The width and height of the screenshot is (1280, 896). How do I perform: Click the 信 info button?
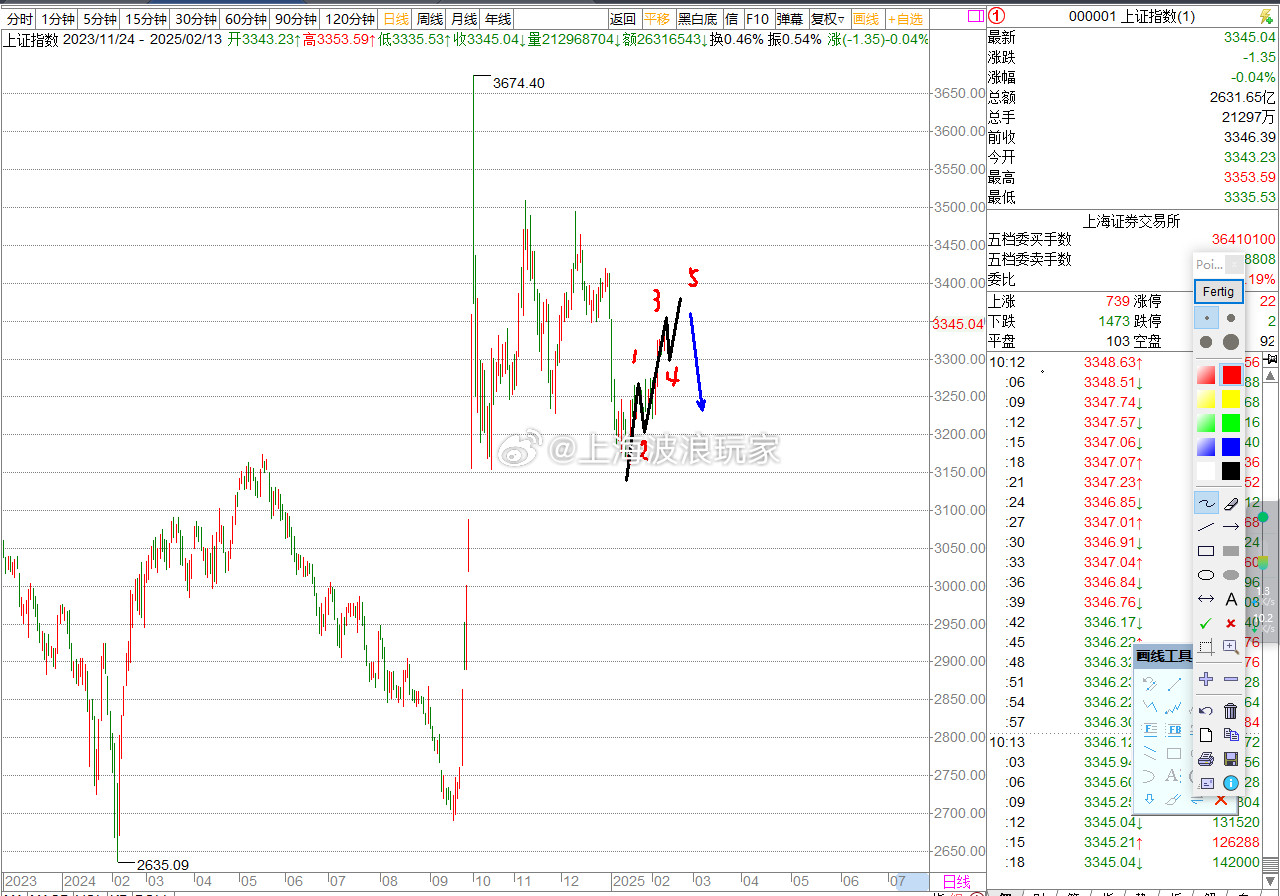point(732,19)
